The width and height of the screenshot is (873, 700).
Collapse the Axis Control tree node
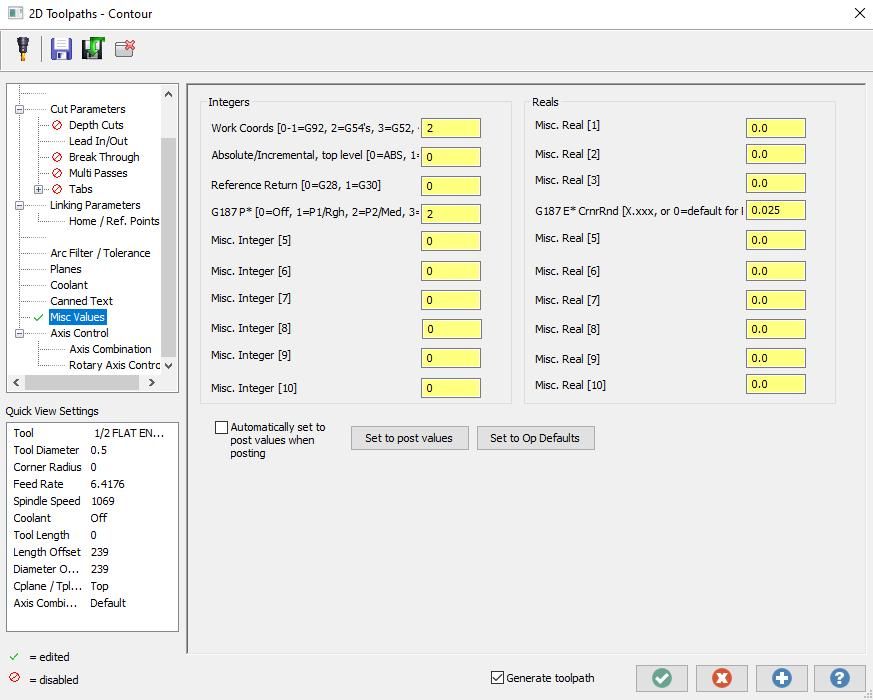click(x=19, y=334)
